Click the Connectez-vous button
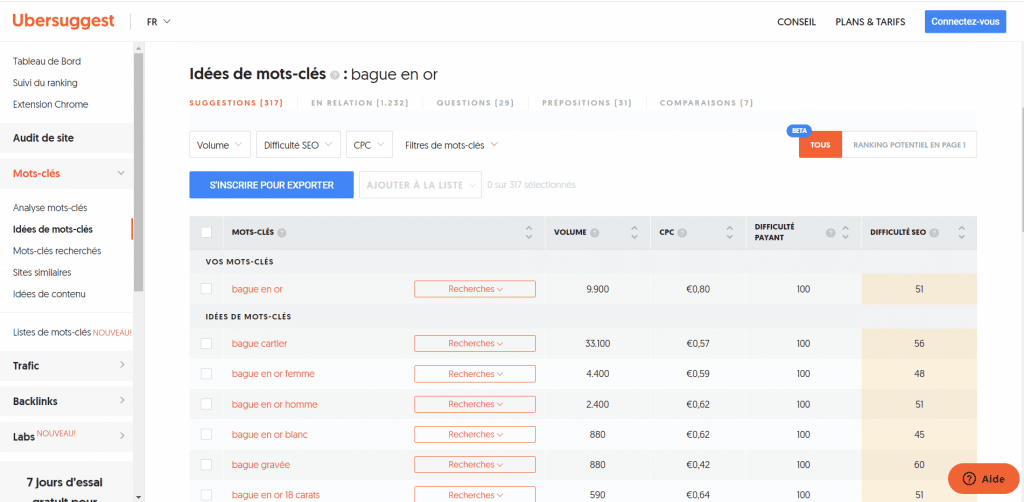This screenshot has width=1024, height=502. pyautogui.click(x=964, y=22)
